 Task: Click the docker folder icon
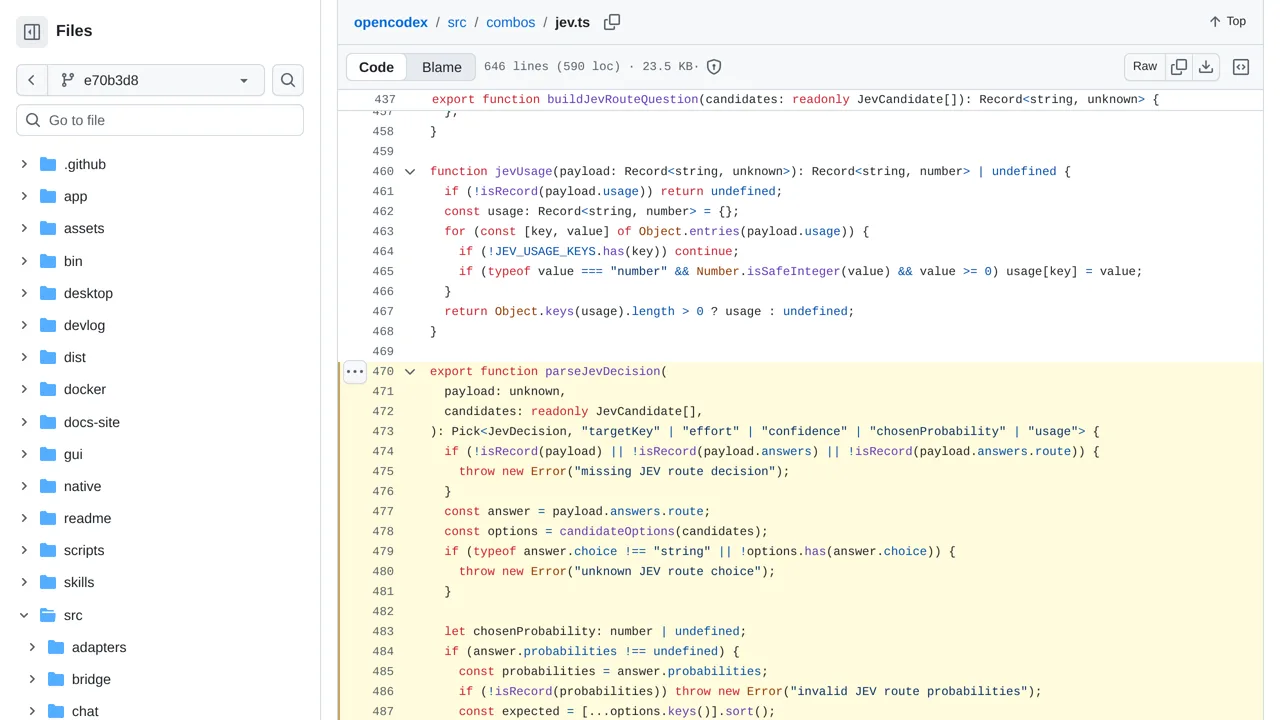pos(47,389)
